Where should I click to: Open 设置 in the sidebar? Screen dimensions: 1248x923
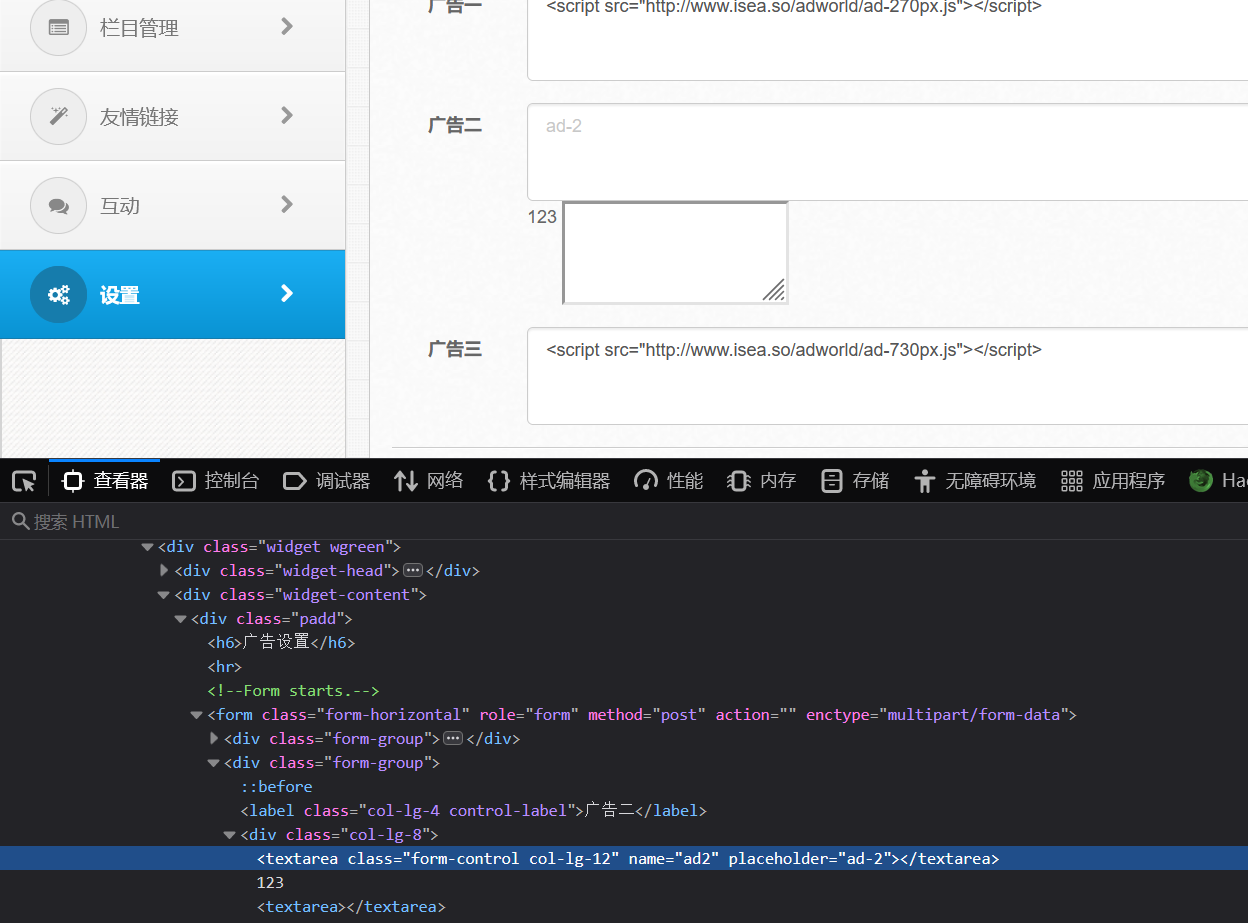[172, 294]
